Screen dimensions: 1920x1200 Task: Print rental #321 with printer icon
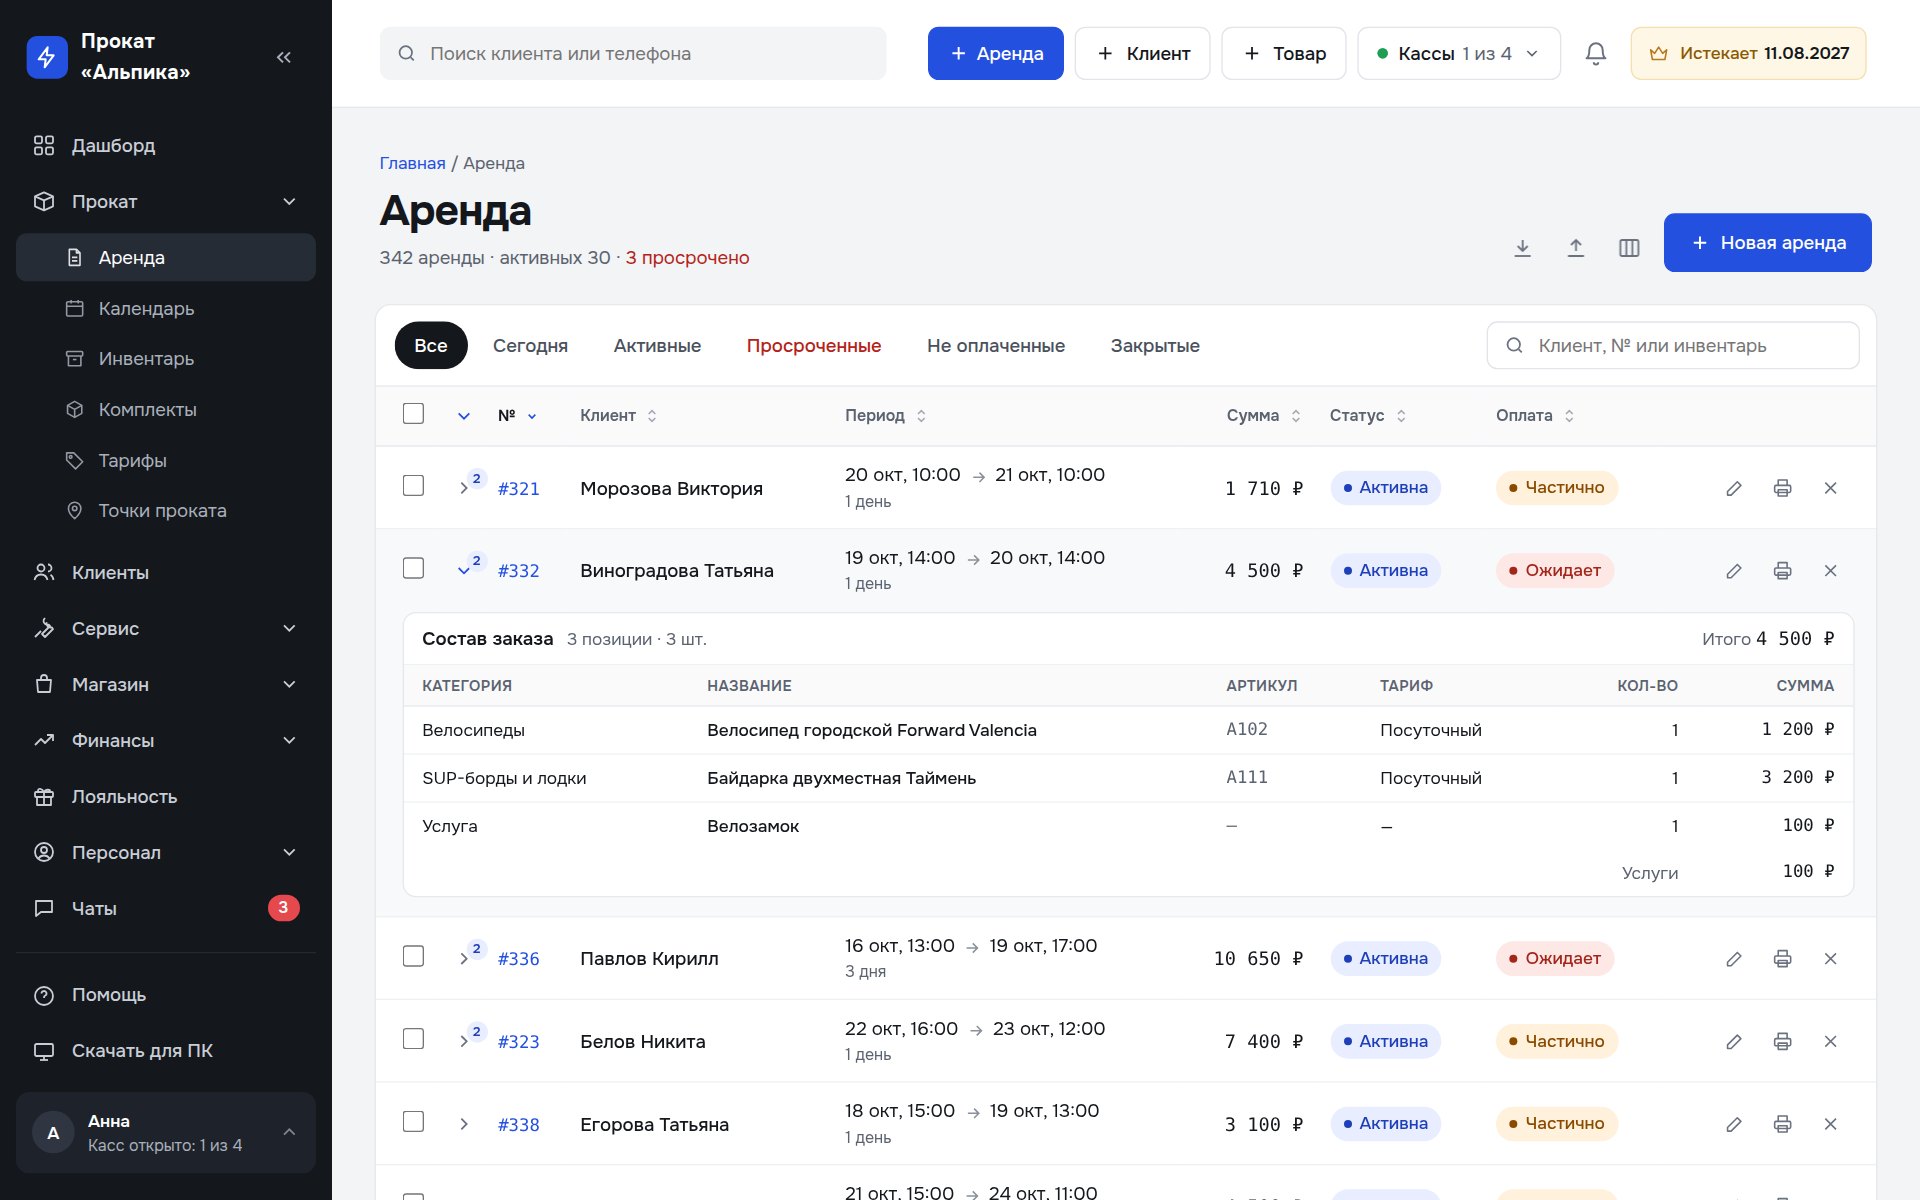point(1782,488)
